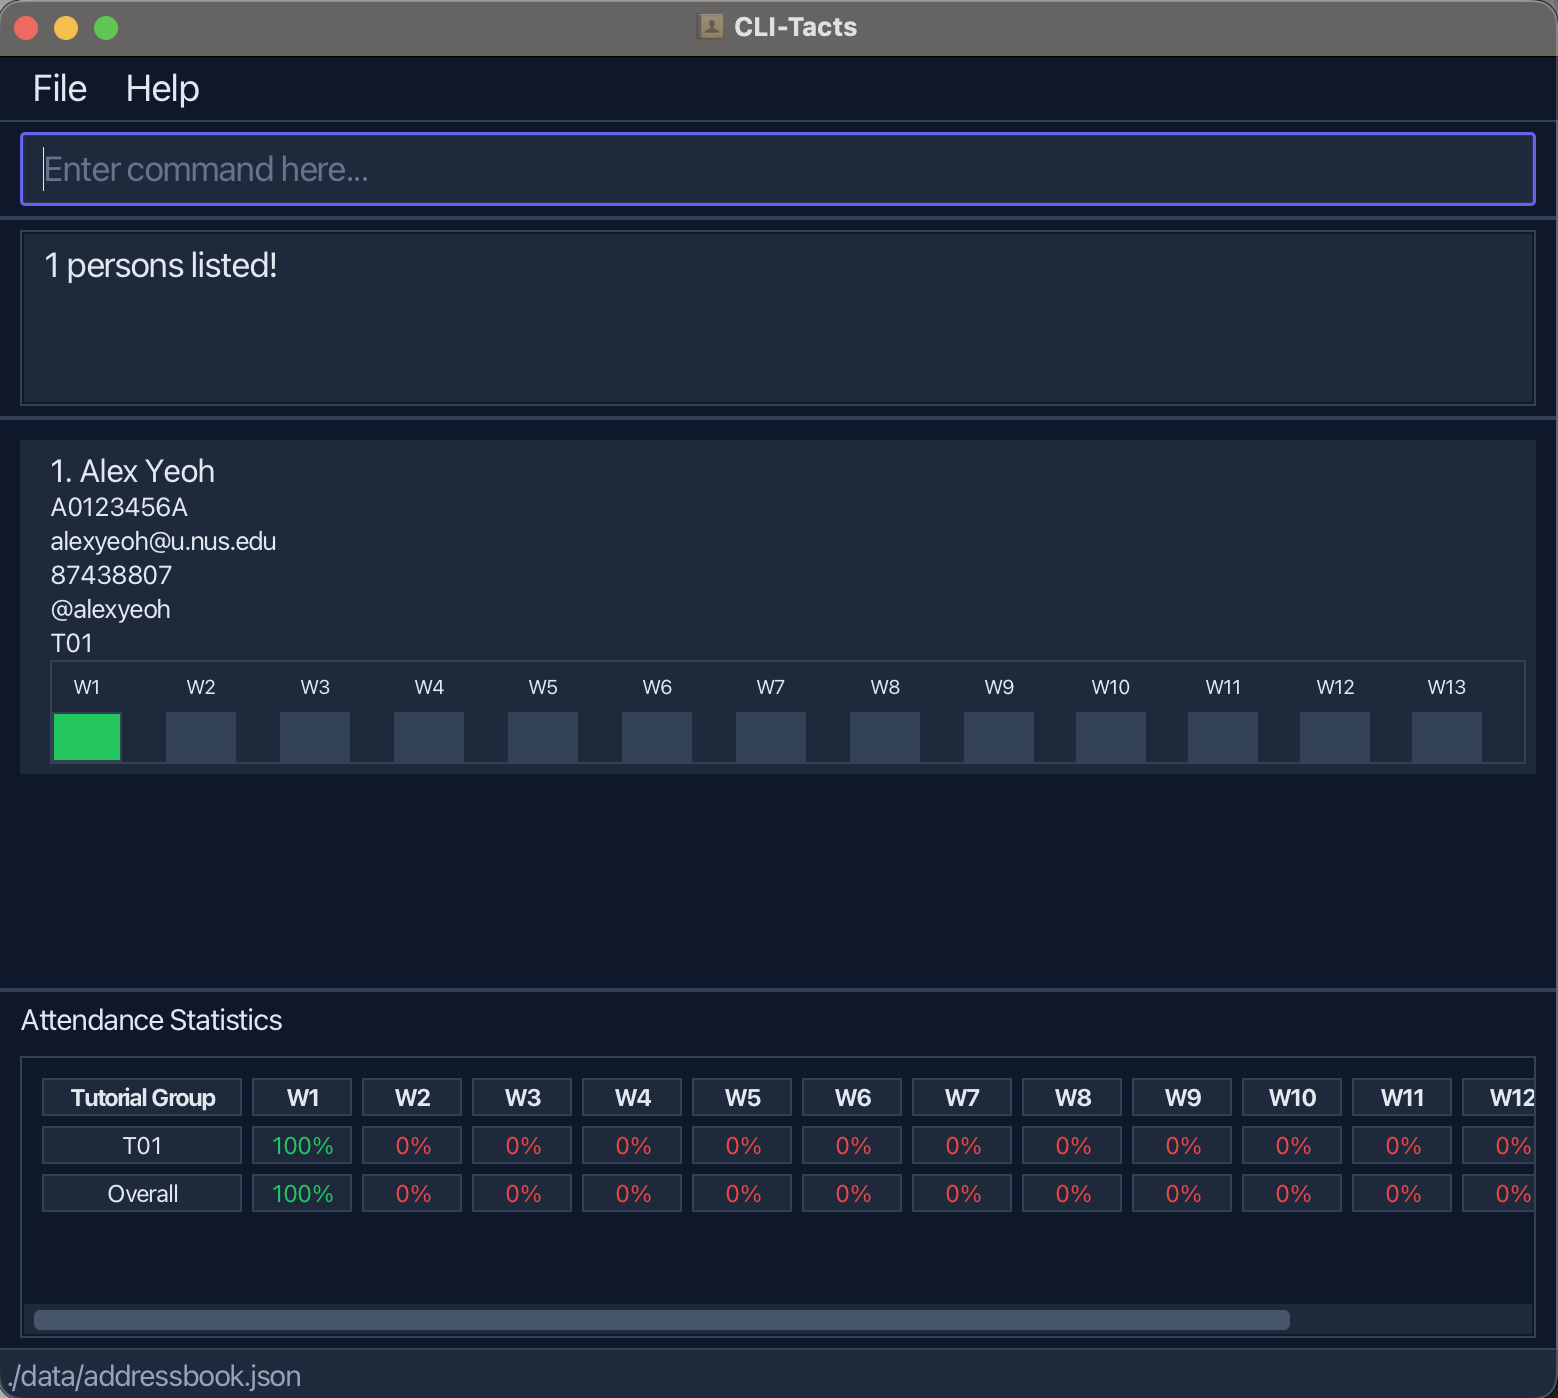Toggle Alex Yeoh's W1 attendance square
1558x1398 pixels.
(87, 737)
